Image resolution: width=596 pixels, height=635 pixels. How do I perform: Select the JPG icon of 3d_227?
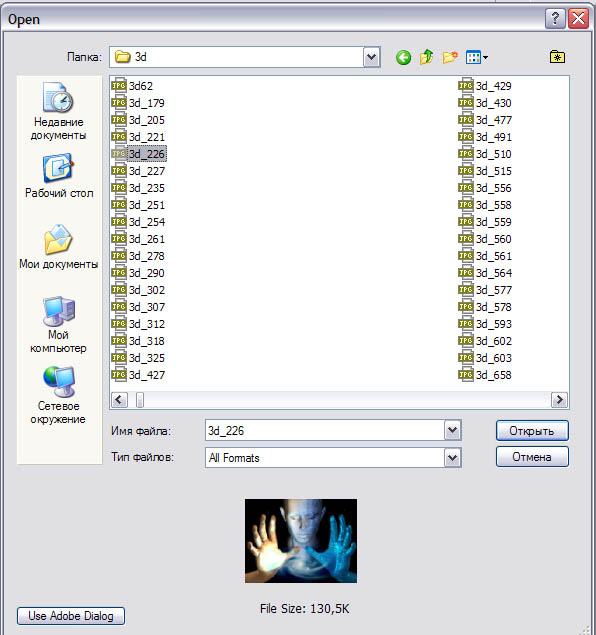pos(119,170)
